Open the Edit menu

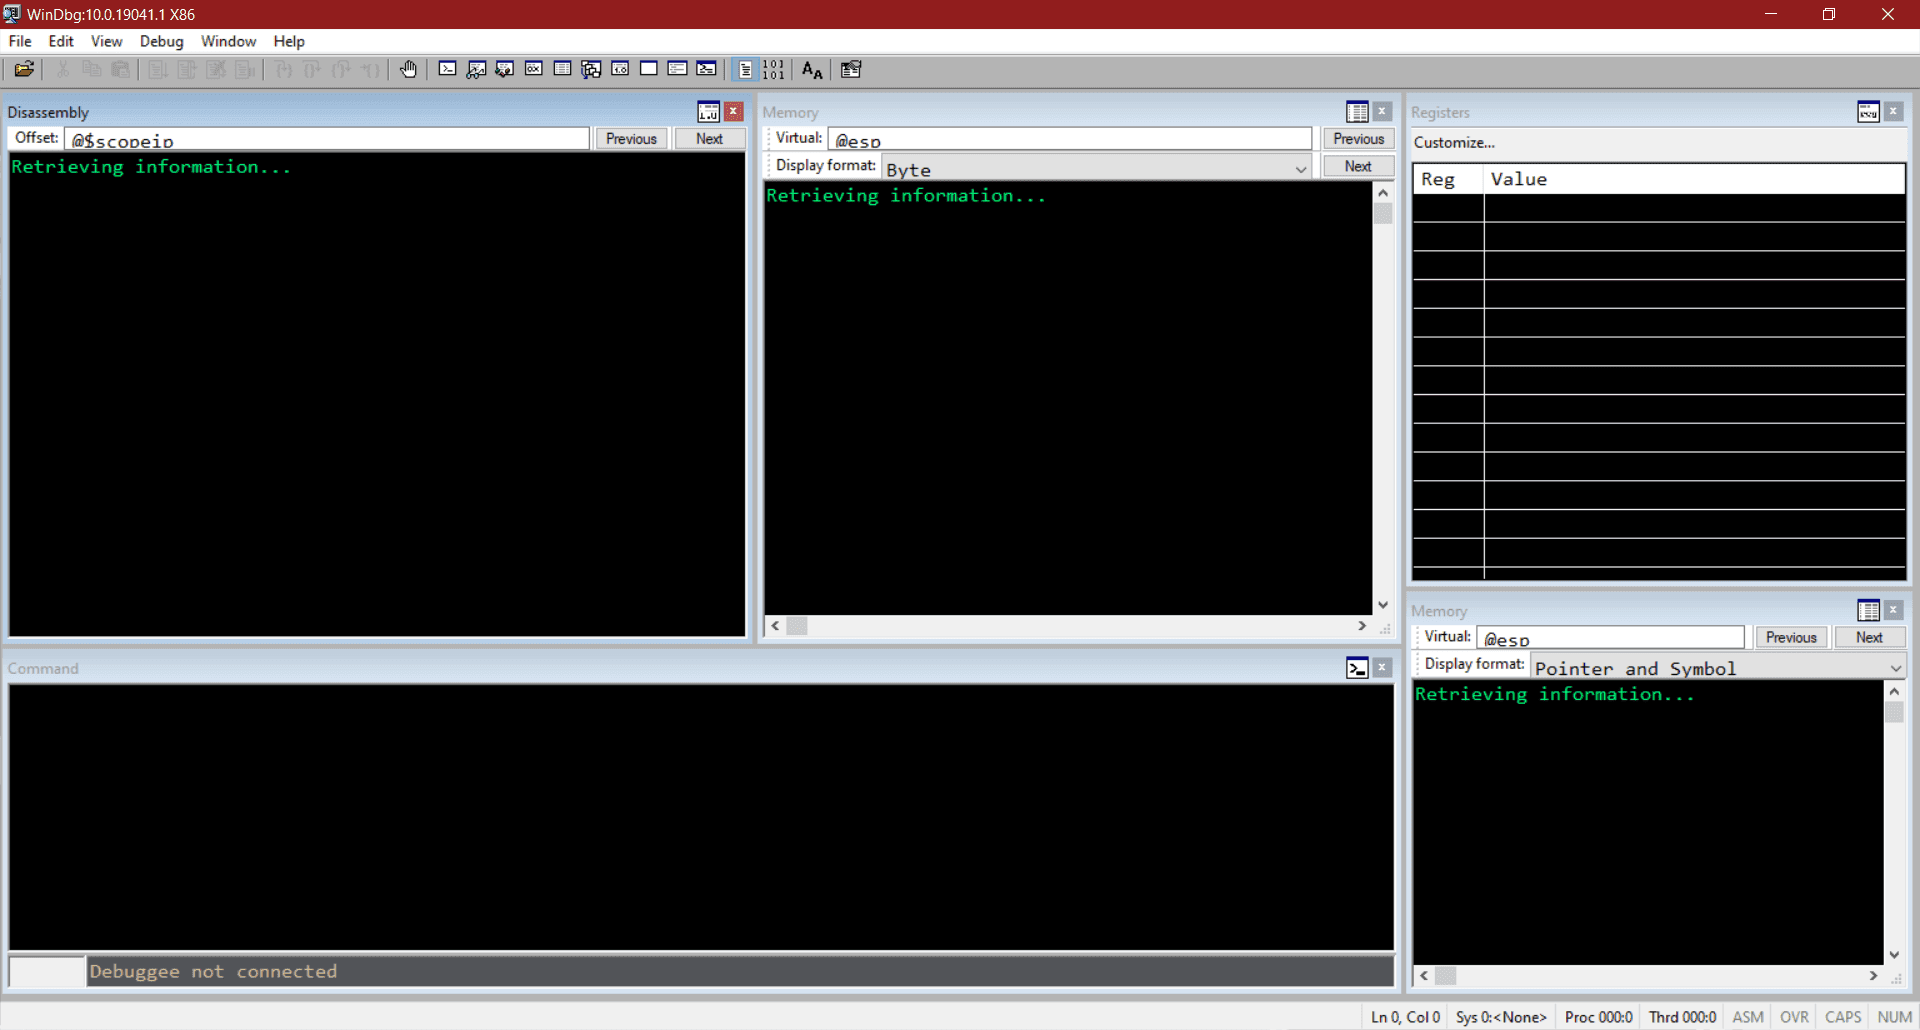(61, 41)
